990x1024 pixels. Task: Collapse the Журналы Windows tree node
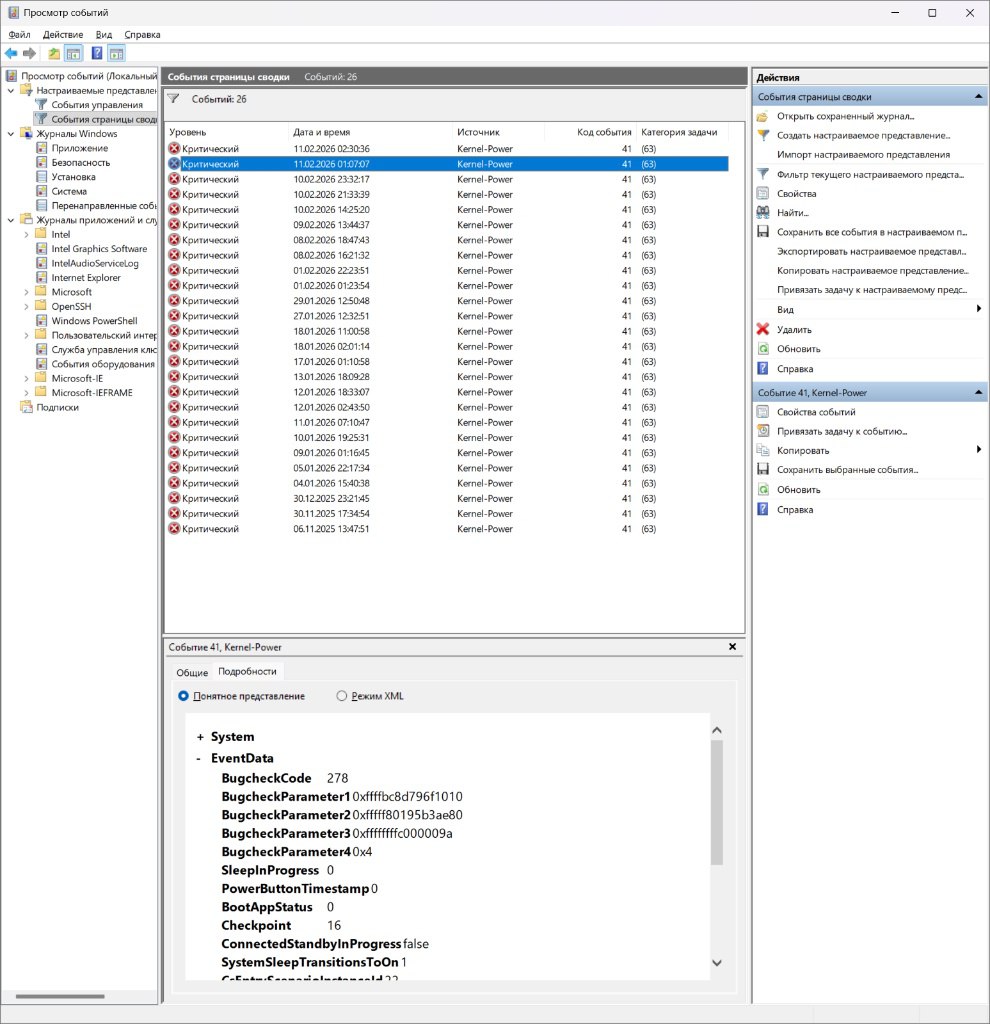(11, 134)
